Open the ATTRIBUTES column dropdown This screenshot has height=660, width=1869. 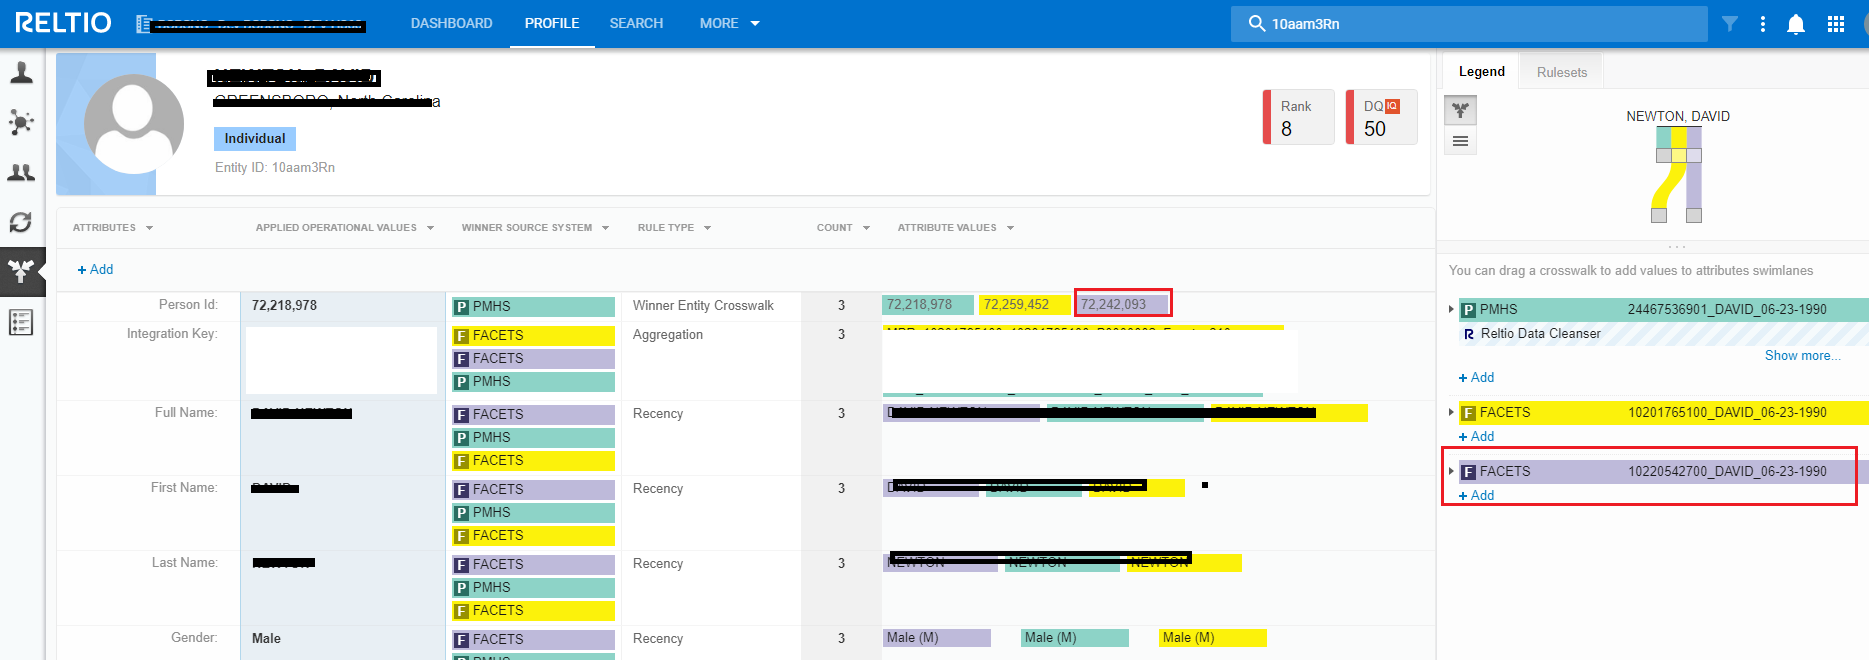(113, 228)
